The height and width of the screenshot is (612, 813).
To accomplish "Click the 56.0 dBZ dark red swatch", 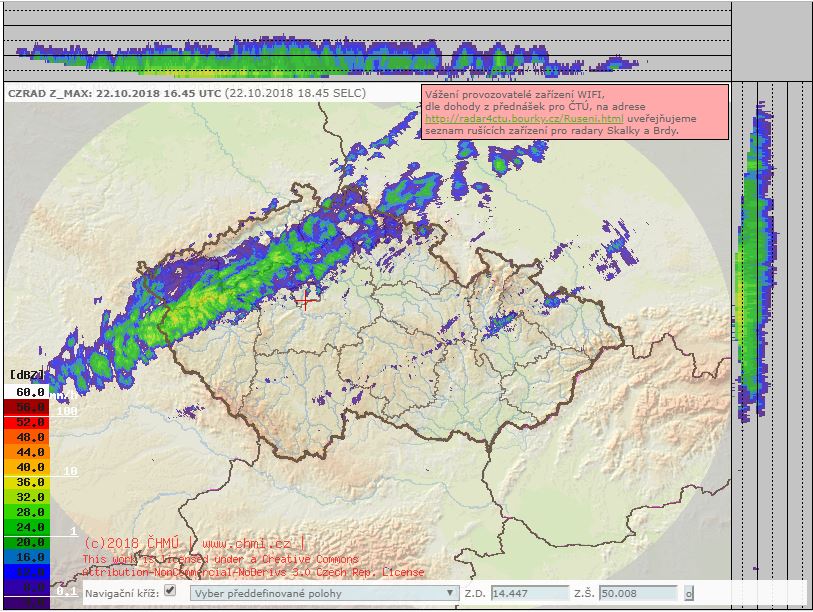I will point(26,407).
